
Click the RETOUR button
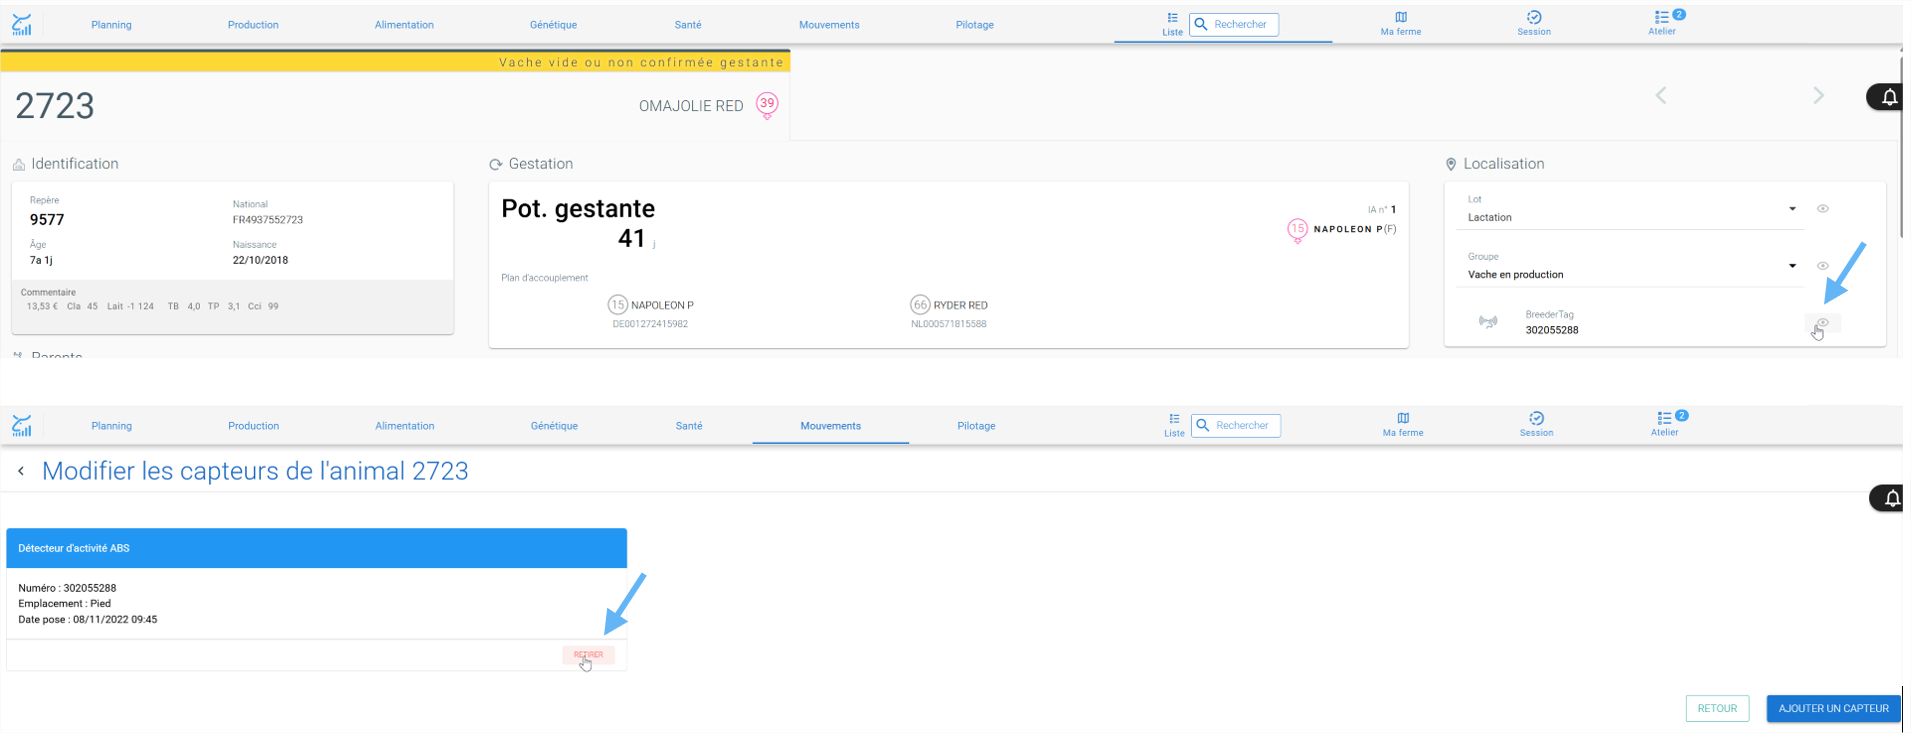tap(1717, 708)
